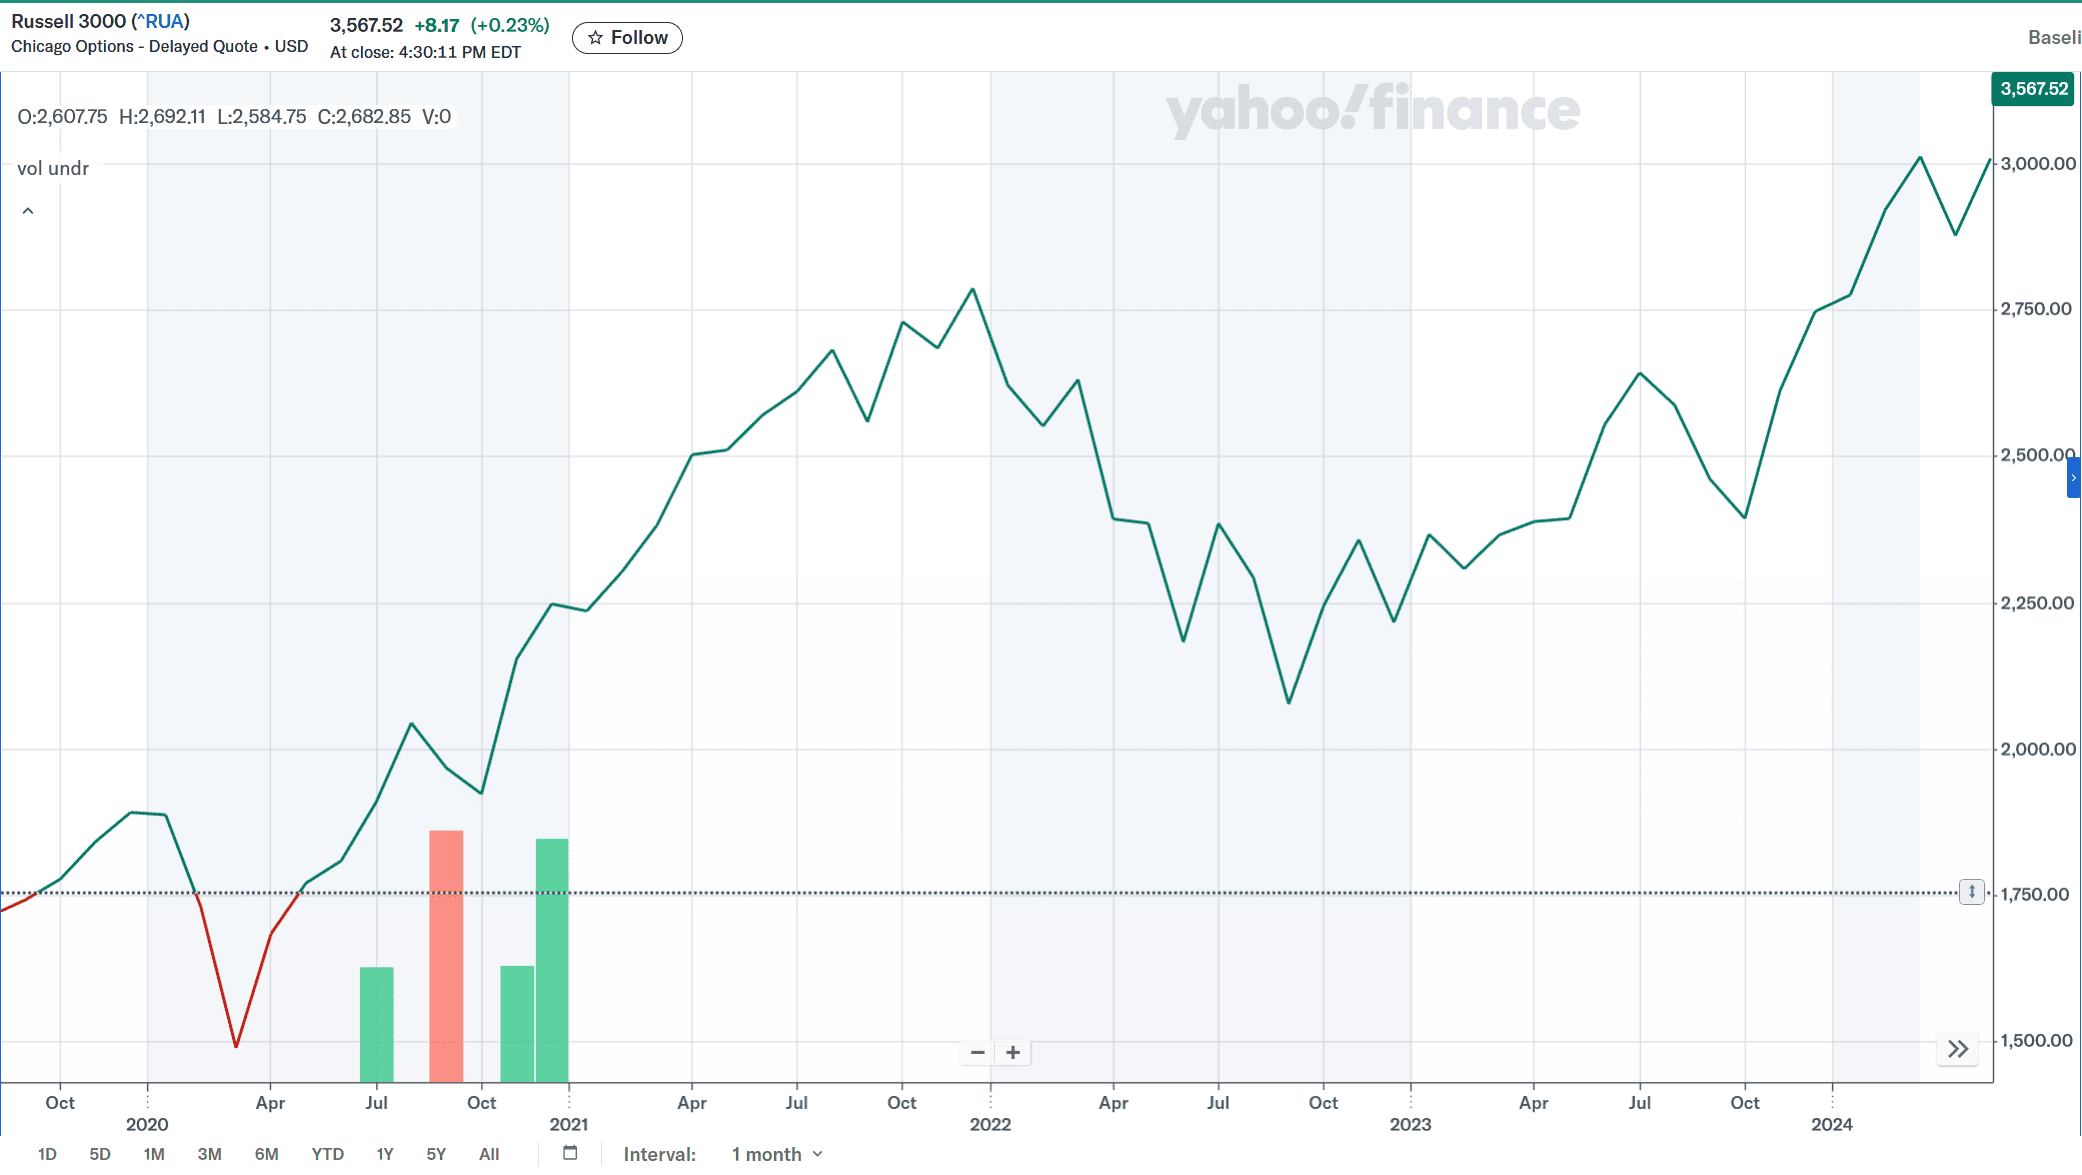This screenshot has width=2082, height=1175.
Task: Click the double-chevron scroll to latest icon
Action: [x=1957, y=1049]
